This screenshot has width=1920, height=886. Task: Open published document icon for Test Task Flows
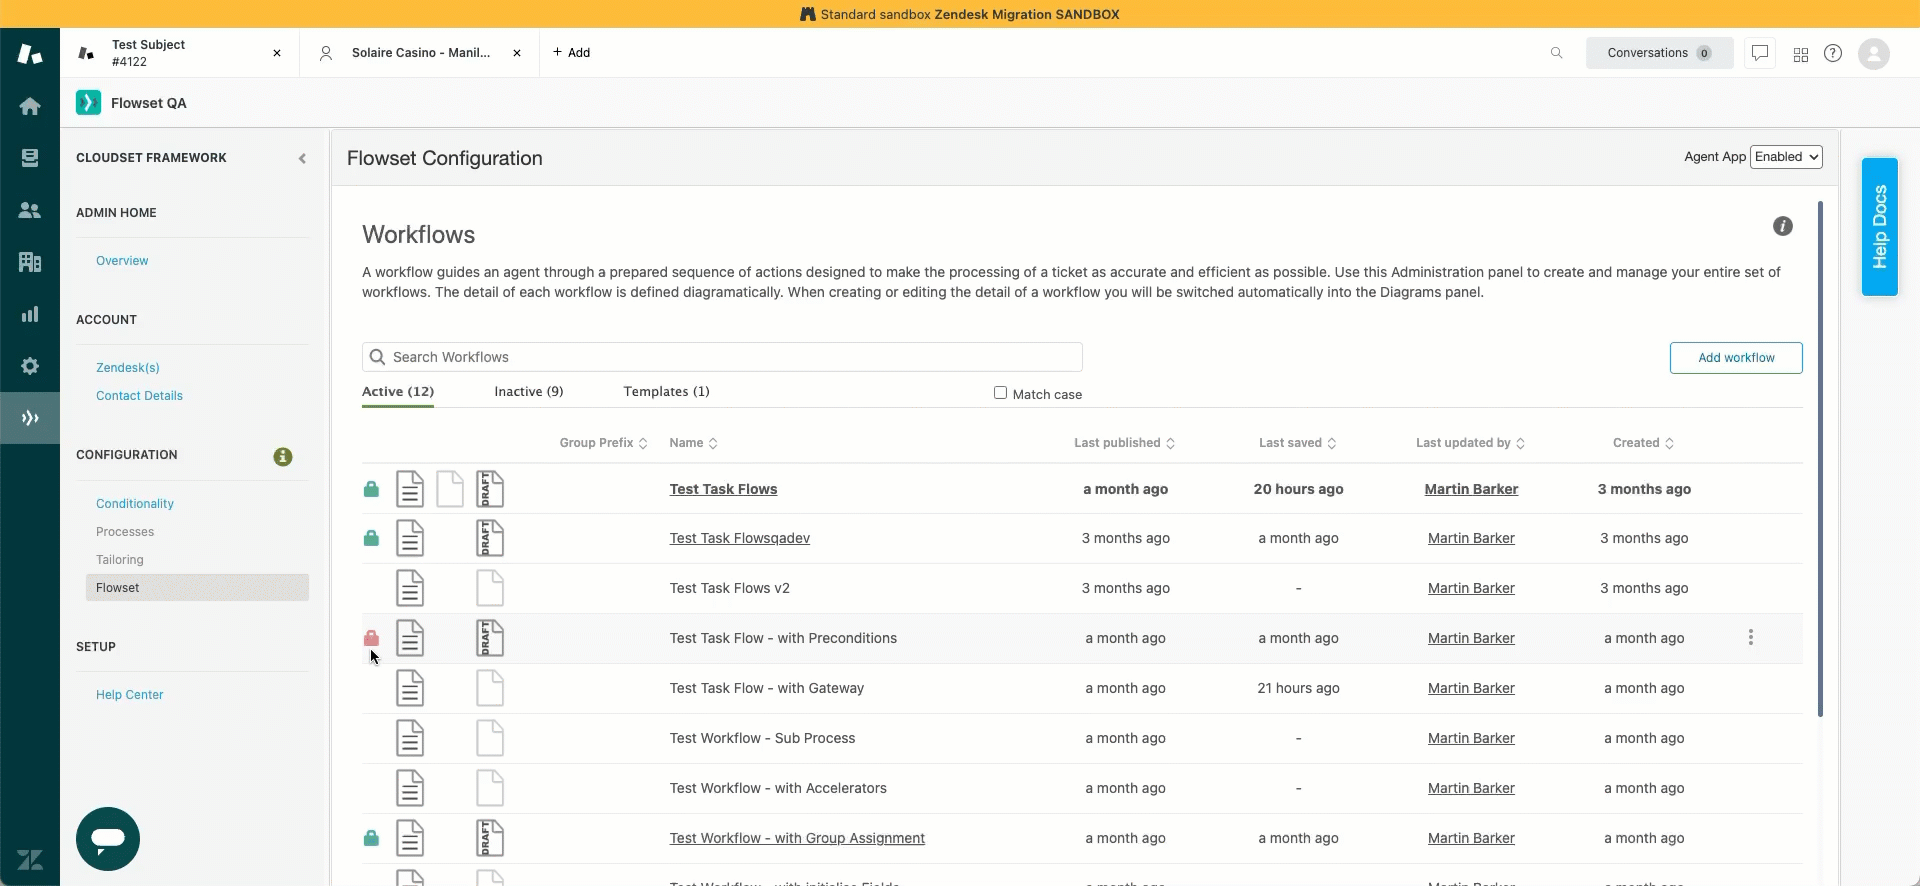410,489
